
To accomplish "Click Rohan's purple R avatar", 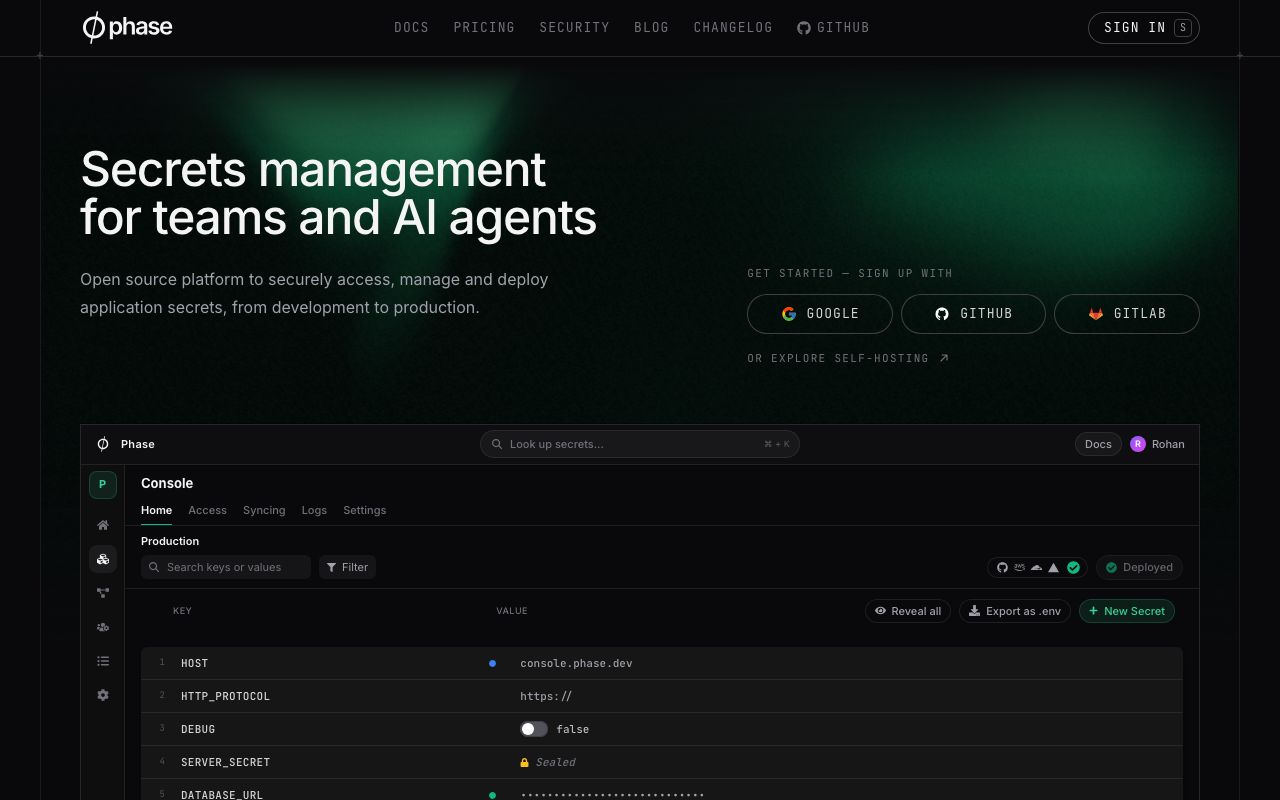I will click(1138, 444).
